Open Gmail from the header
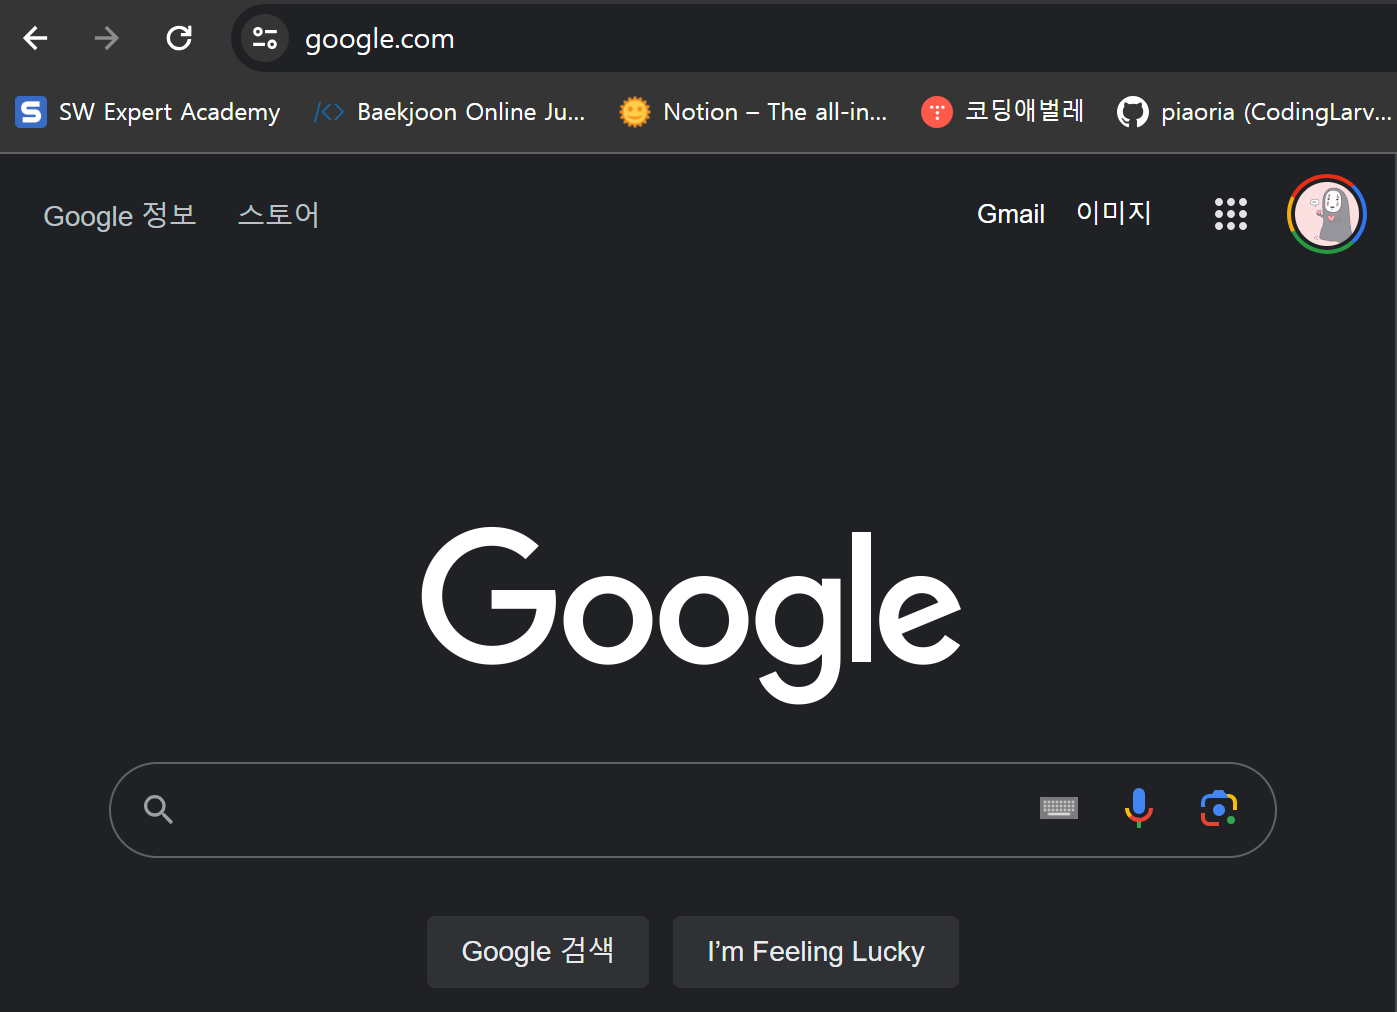The width and height of the screenshot is (1397, 1012). pyautogui.click(x=1011, y=214)
